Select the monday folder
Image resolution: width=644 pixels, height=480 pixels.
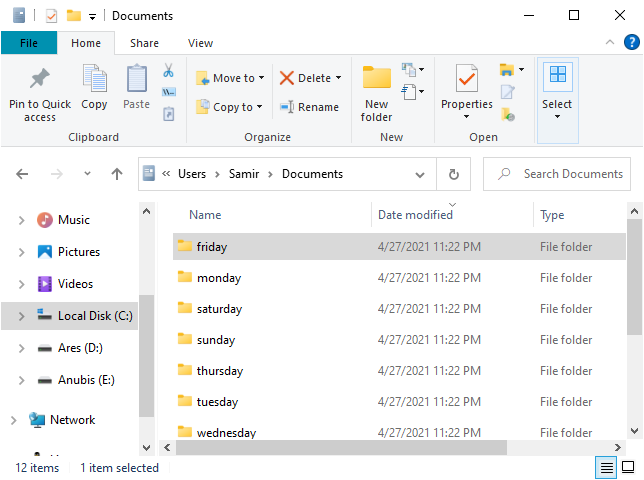pyautogui.click(x=398, y=278)
